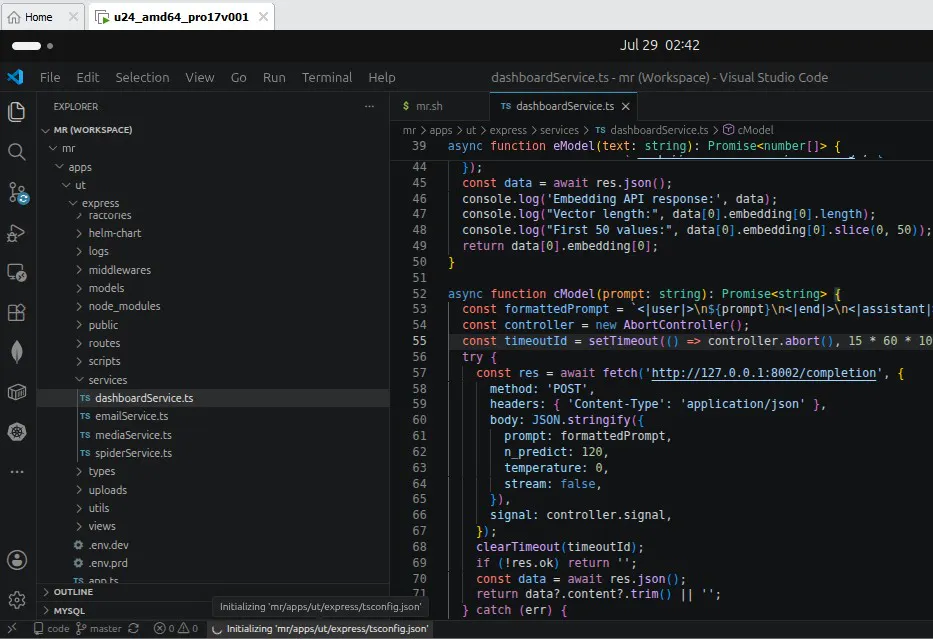Collapse the mr folder

tap(53, 148)
